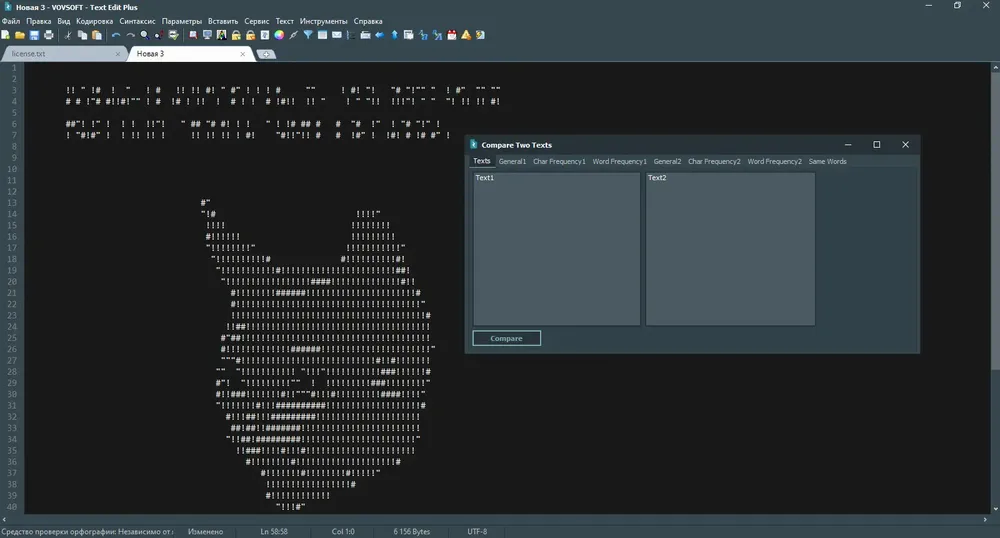Click the color wheel icon in toolbar
The height and width of the screenshot is (538, 1000).
[x=279, y=35]
